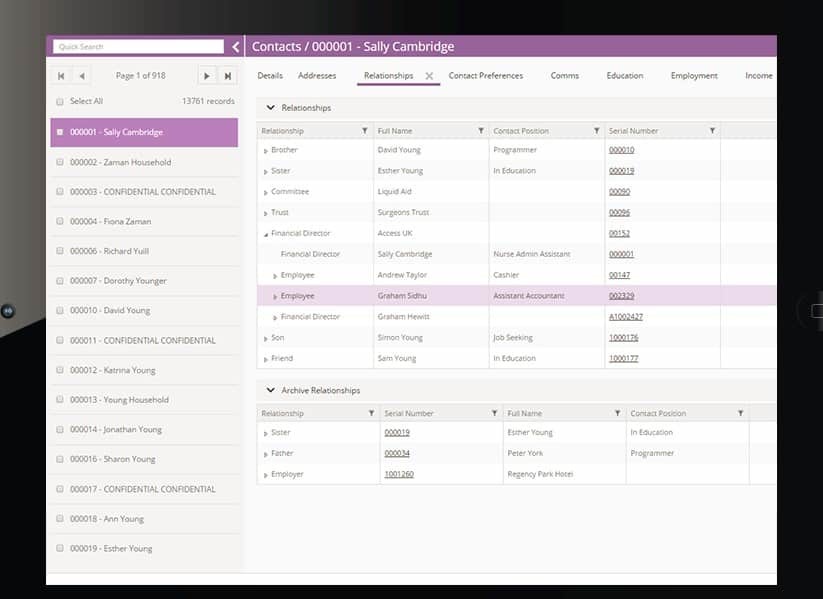Filter the Serial Number column in Archive Relationships

click(x=494, y=413)
